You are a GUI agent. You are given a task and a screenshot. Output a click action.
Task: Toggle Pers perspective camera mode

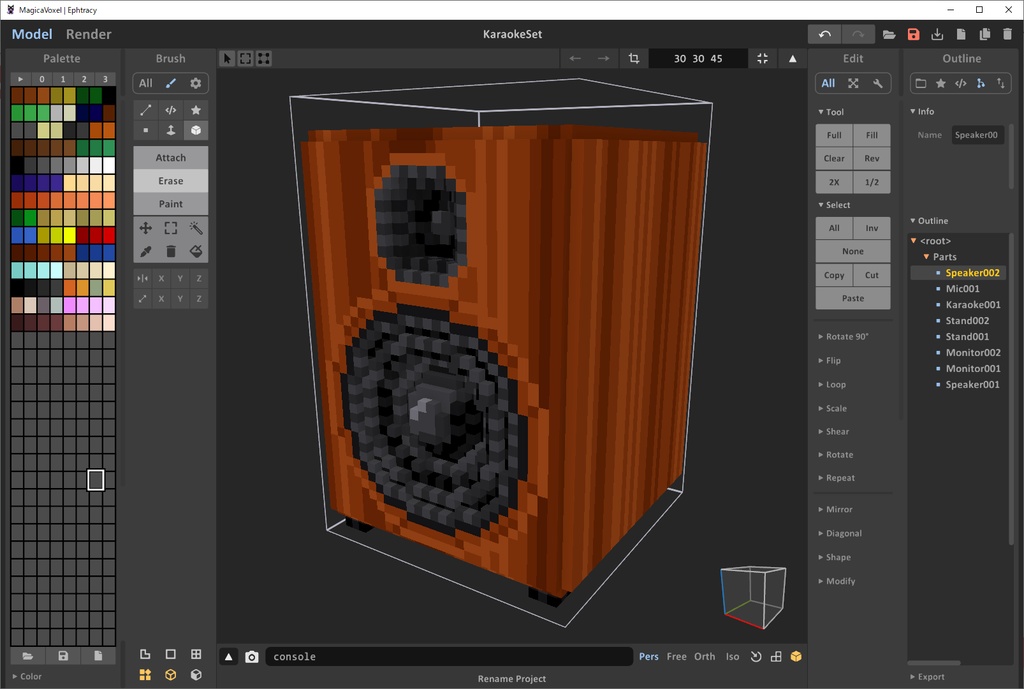click(648, 656)
